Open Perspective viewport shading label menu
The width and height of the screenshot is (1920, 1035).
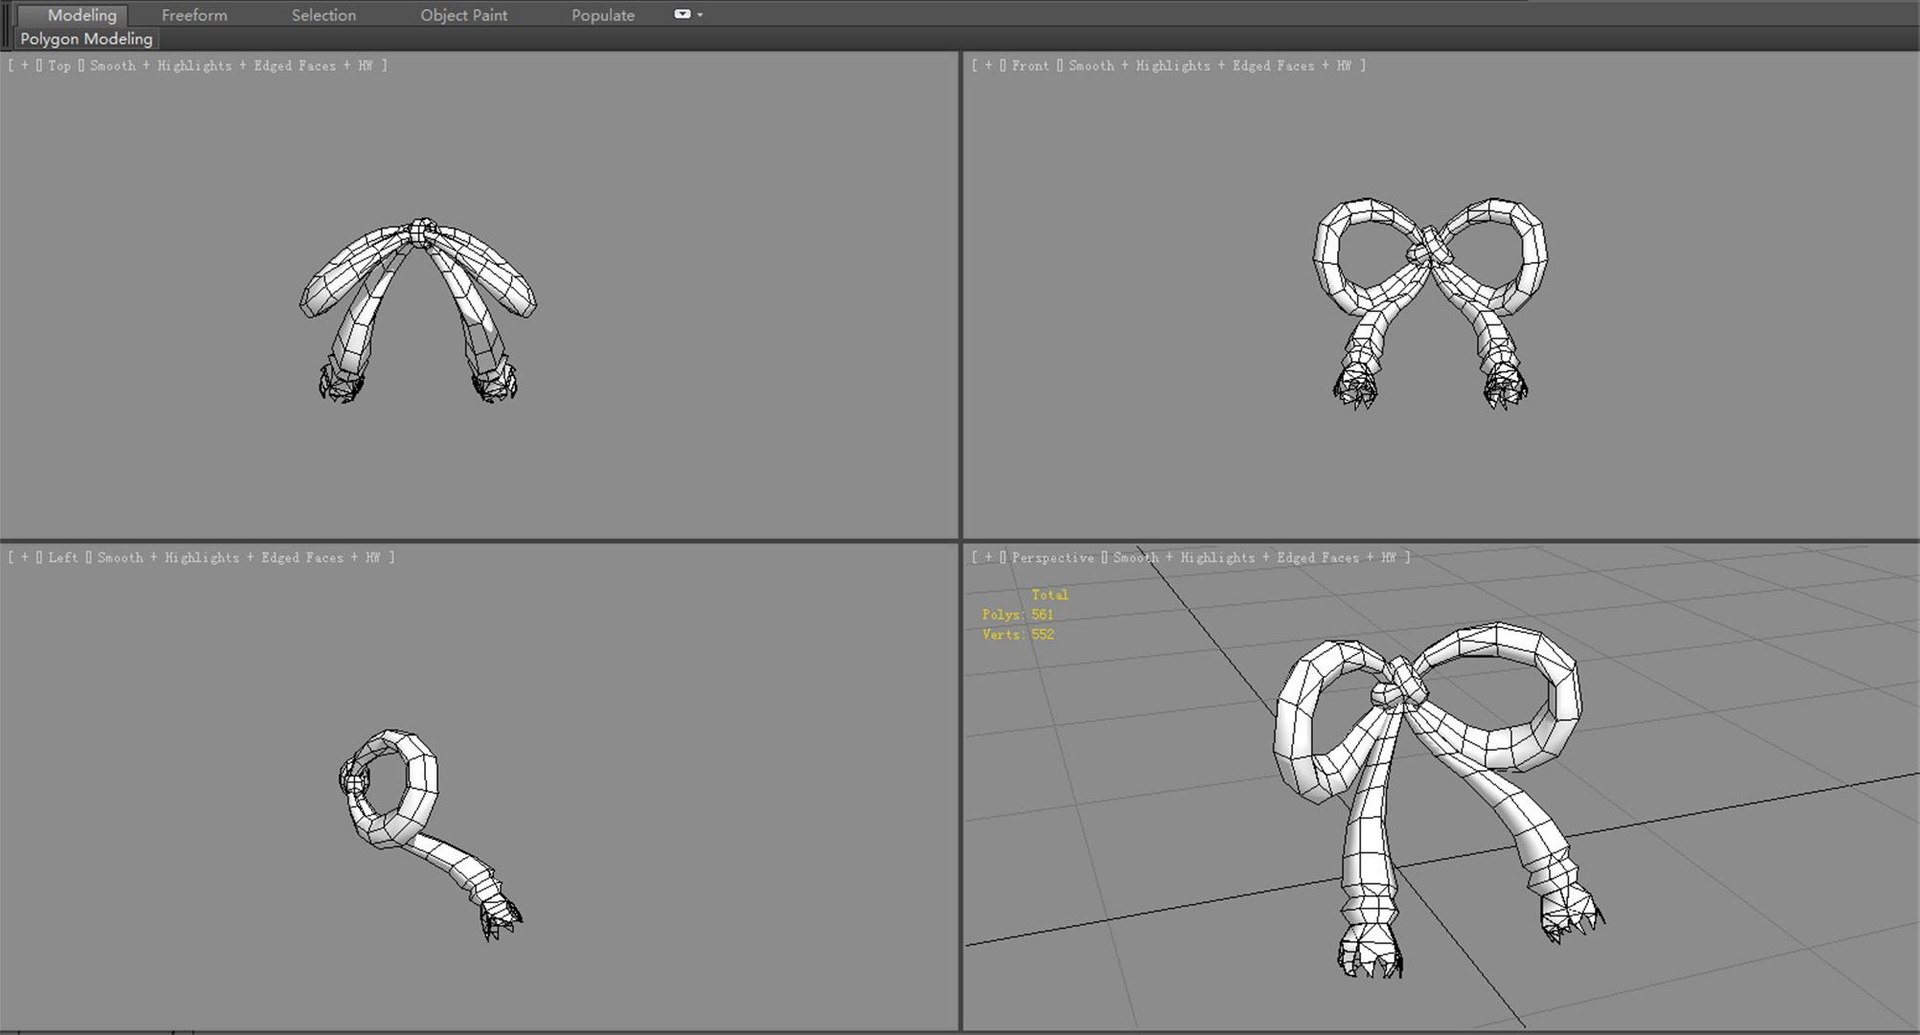coord(1255,558)
